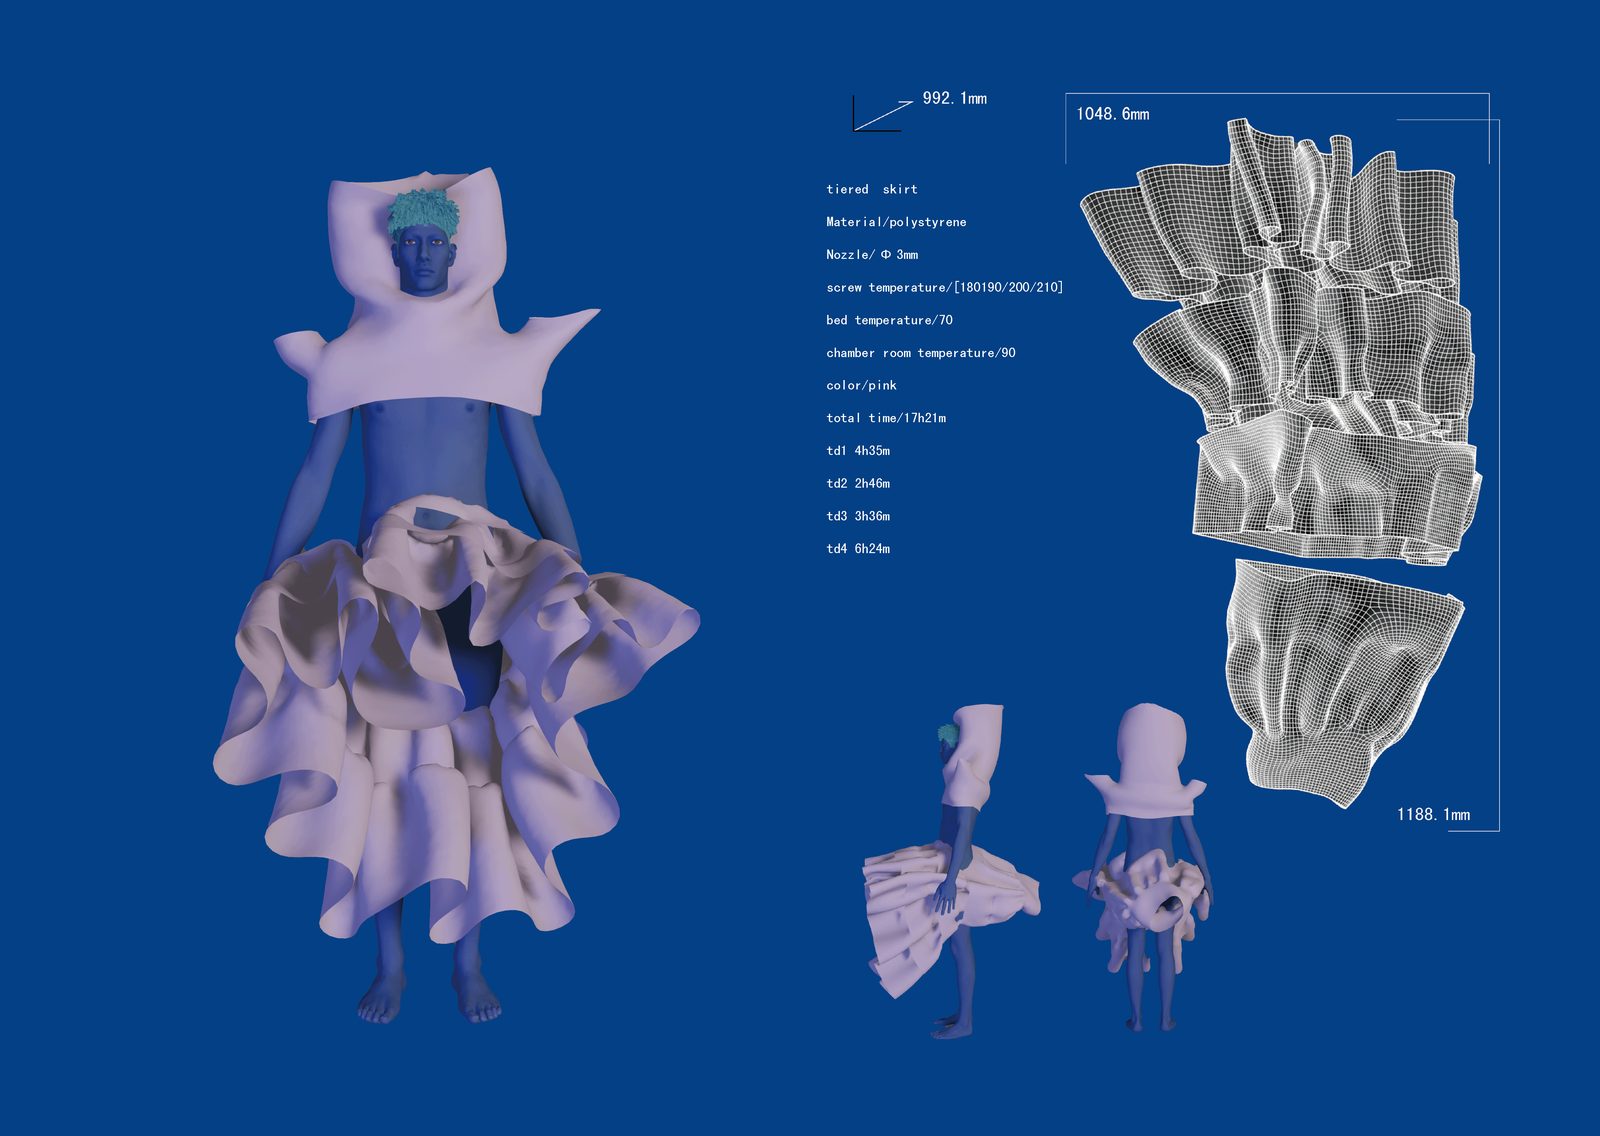Click the depth axis arrow beside 992.1mm
This screenshot has width=1600, height=1136.
pos(883,114)
